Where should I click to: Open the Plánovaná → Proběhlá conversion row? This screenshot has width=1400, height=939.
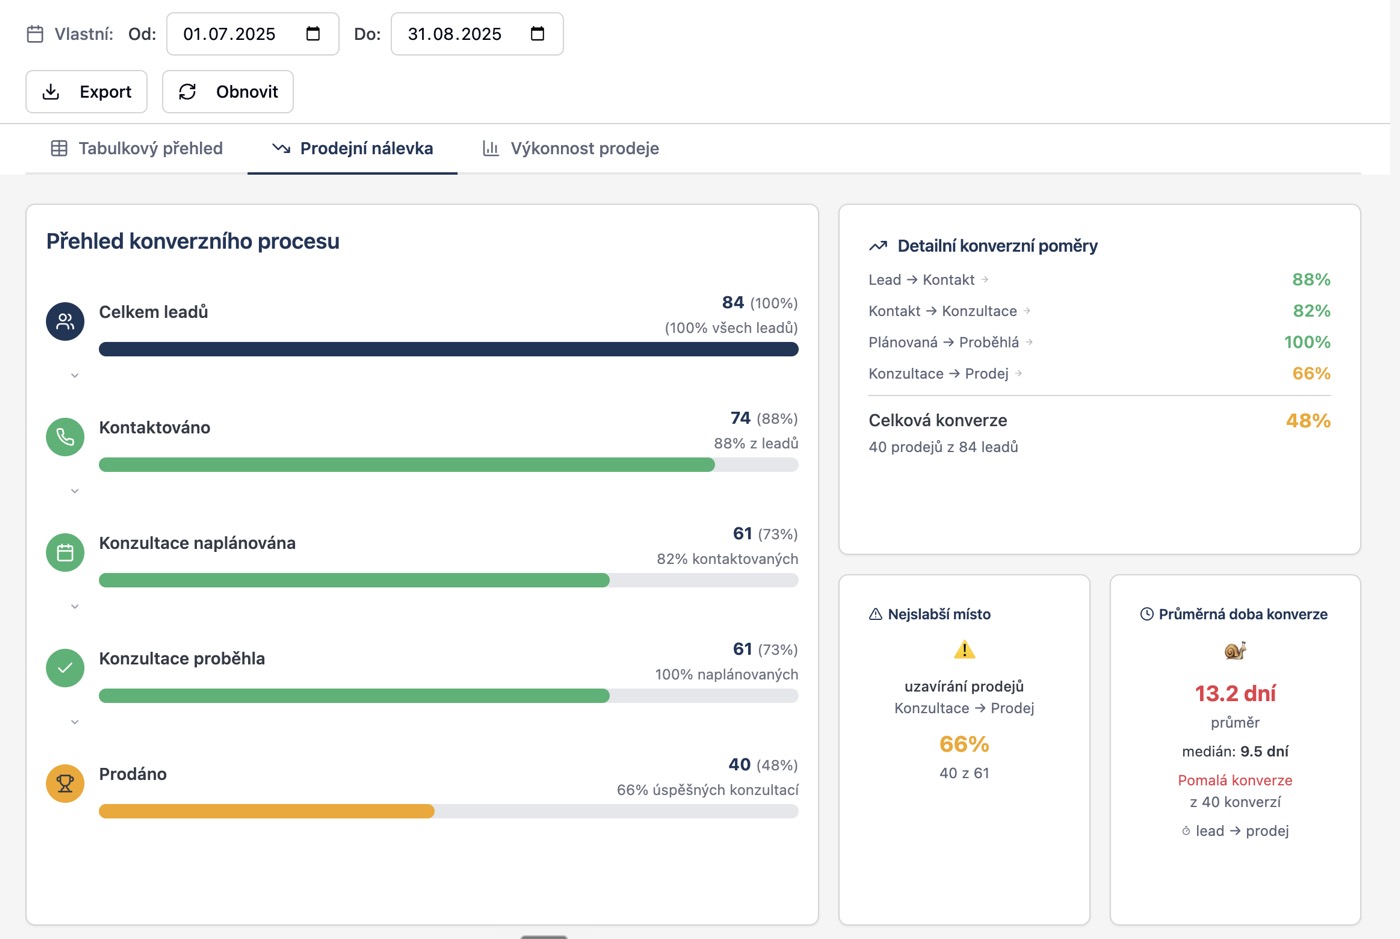click(x=1099, y=342)
